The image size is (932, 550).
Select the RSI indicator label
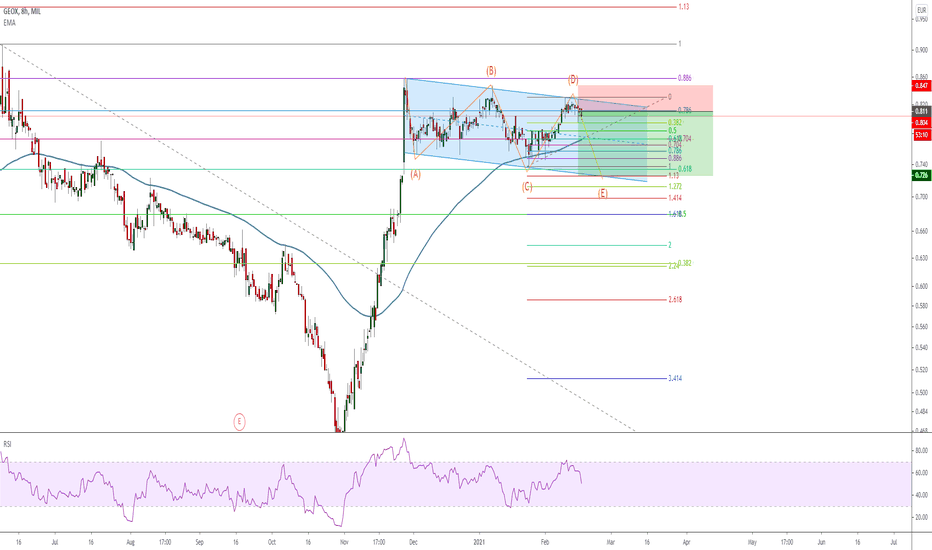[x=7, y=444]
